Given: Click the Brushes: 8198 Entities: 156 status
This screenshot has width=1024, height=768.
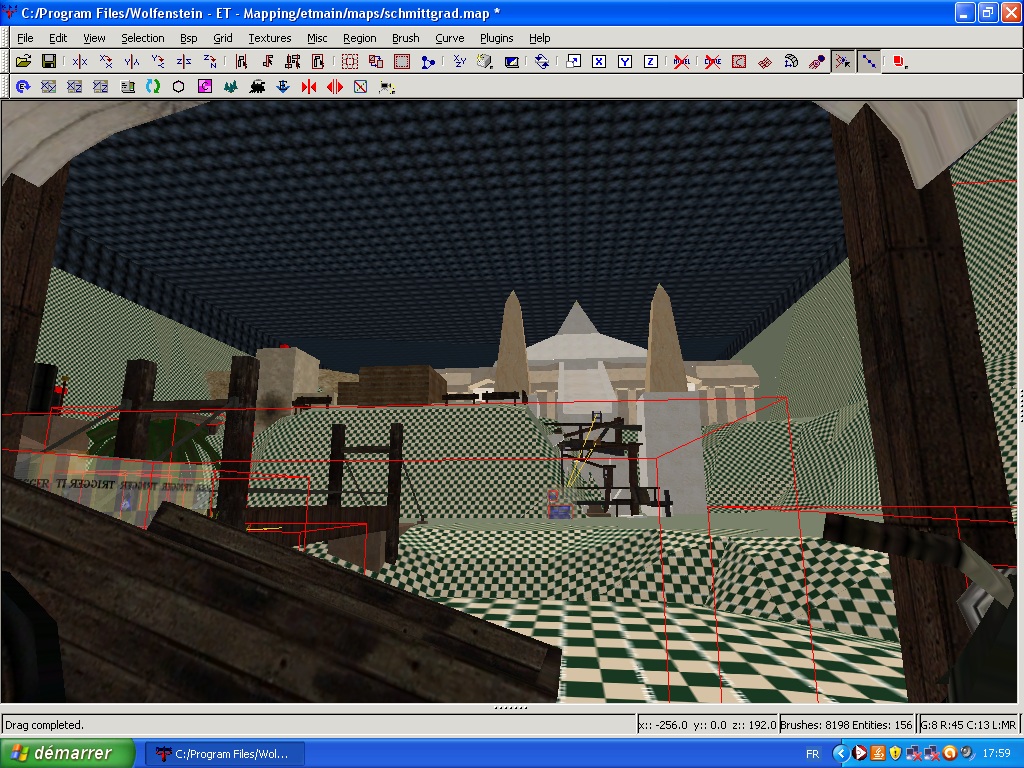Looking at the screenshot, I should 846,724.
